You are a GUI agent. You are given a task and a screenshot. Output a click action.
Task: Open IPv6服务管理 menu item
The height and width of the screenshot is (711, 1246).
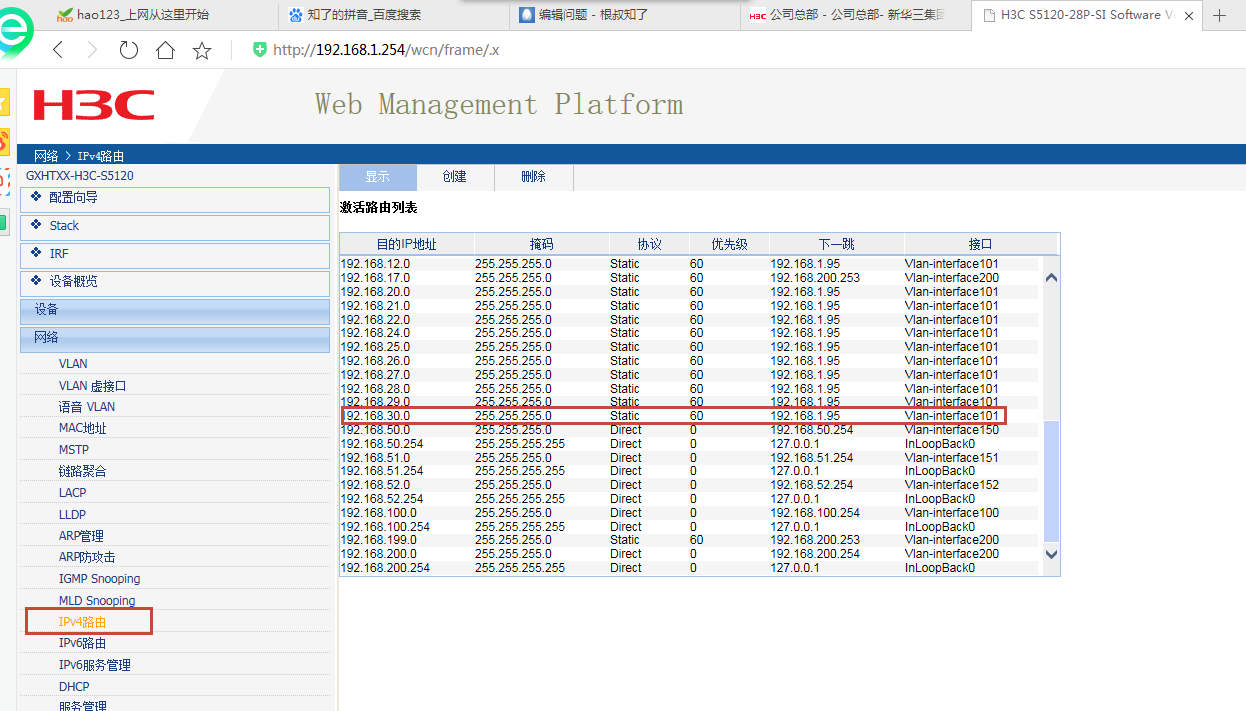[95, 666]
